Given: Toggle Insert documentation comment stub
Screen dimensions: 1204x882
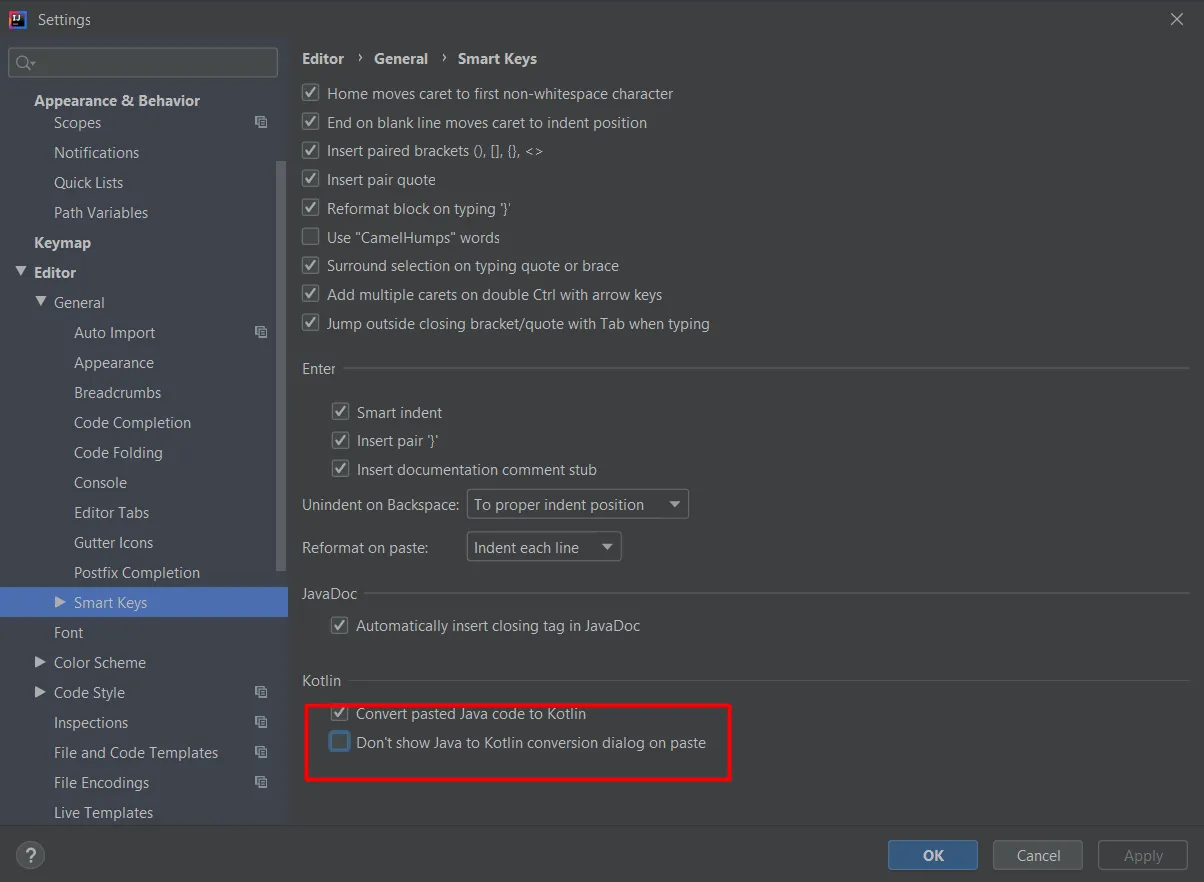Looking at the screenshot, I should [x=340, y=470].
